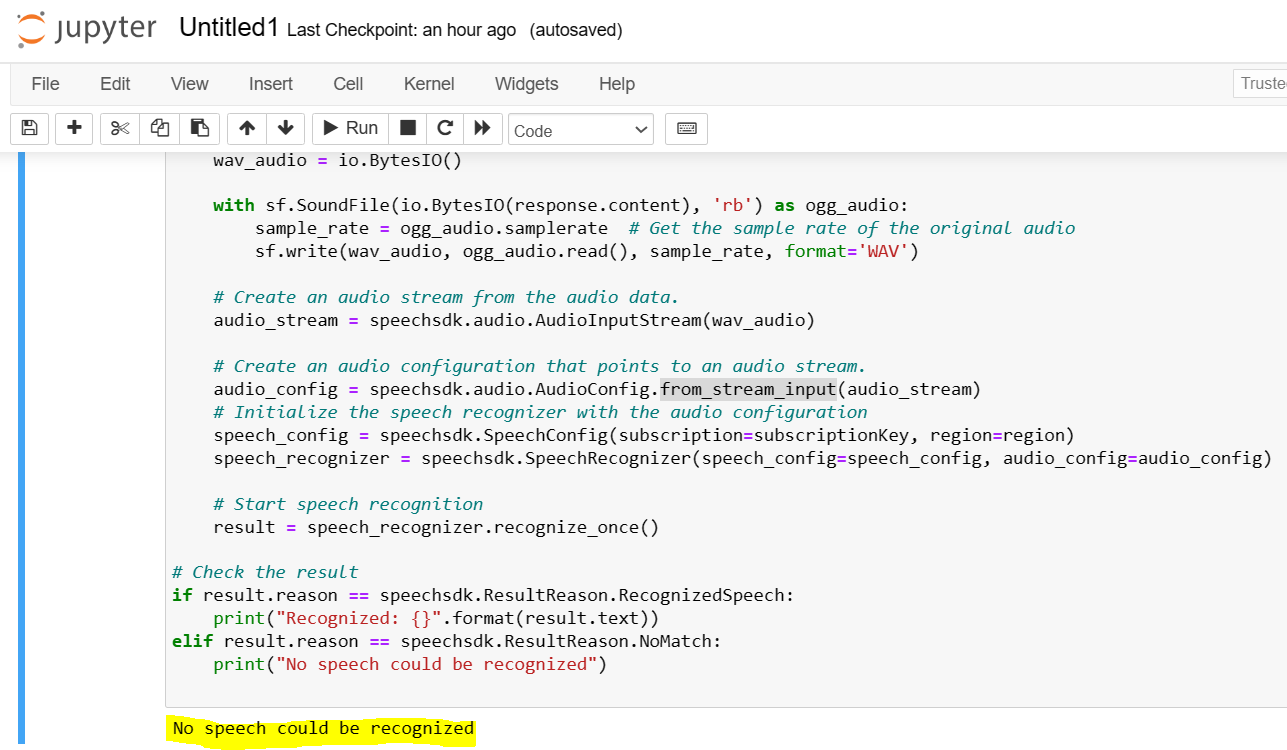Interrupt the kernel with the stop icon
Image resolution: width=1287 pixels, height=750 pixels.
407,128
